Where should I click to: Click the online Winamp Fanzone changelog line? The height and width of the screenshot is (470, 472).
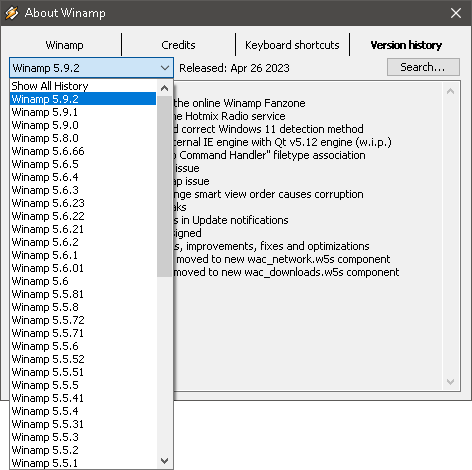tap(239, 103)
